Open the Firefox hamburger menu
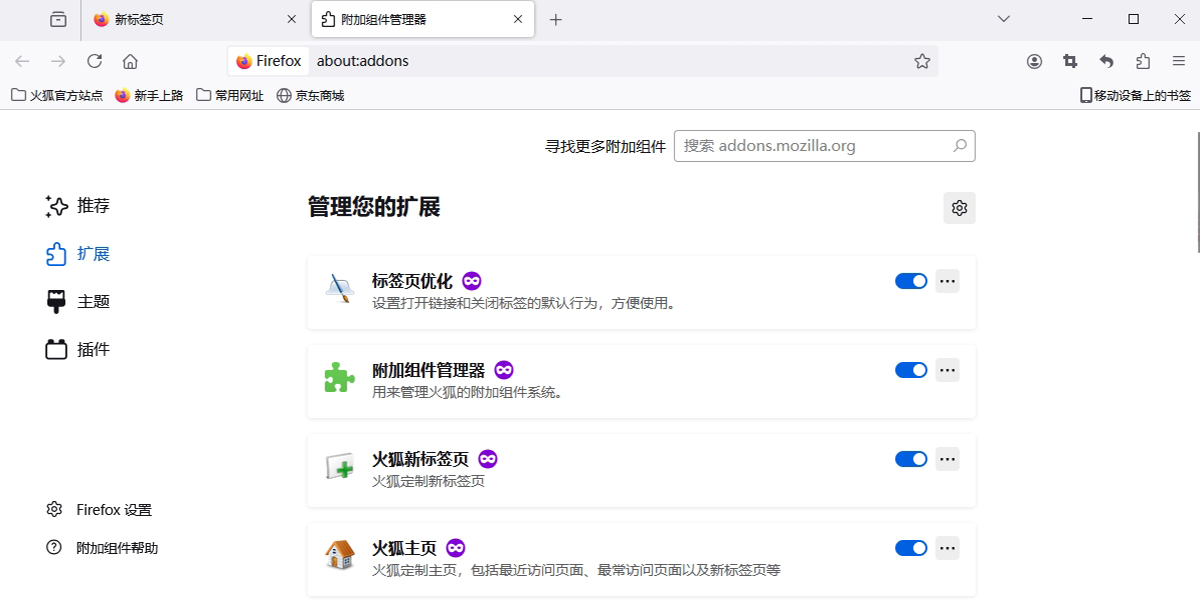Screen dimensions: 1200x600 click(x=1179, y=61)
